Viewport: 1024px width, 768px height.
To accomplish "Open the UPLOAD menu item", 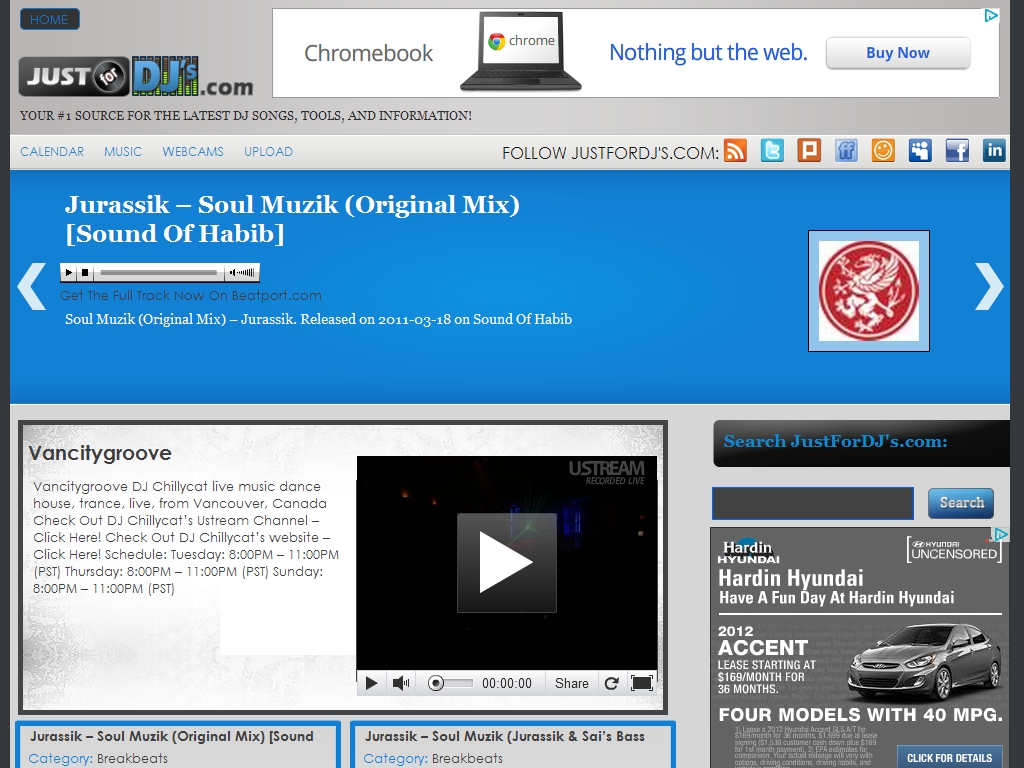I will pos(268,152).
